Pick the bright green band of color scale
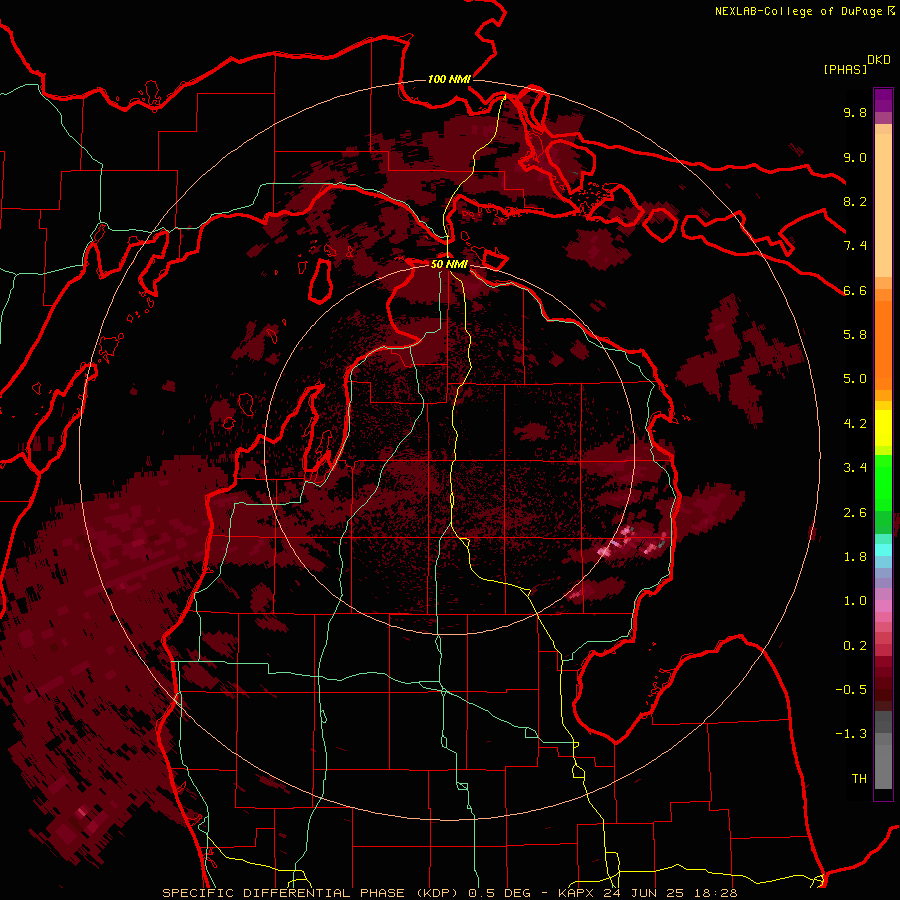 [x=883, y=482]
